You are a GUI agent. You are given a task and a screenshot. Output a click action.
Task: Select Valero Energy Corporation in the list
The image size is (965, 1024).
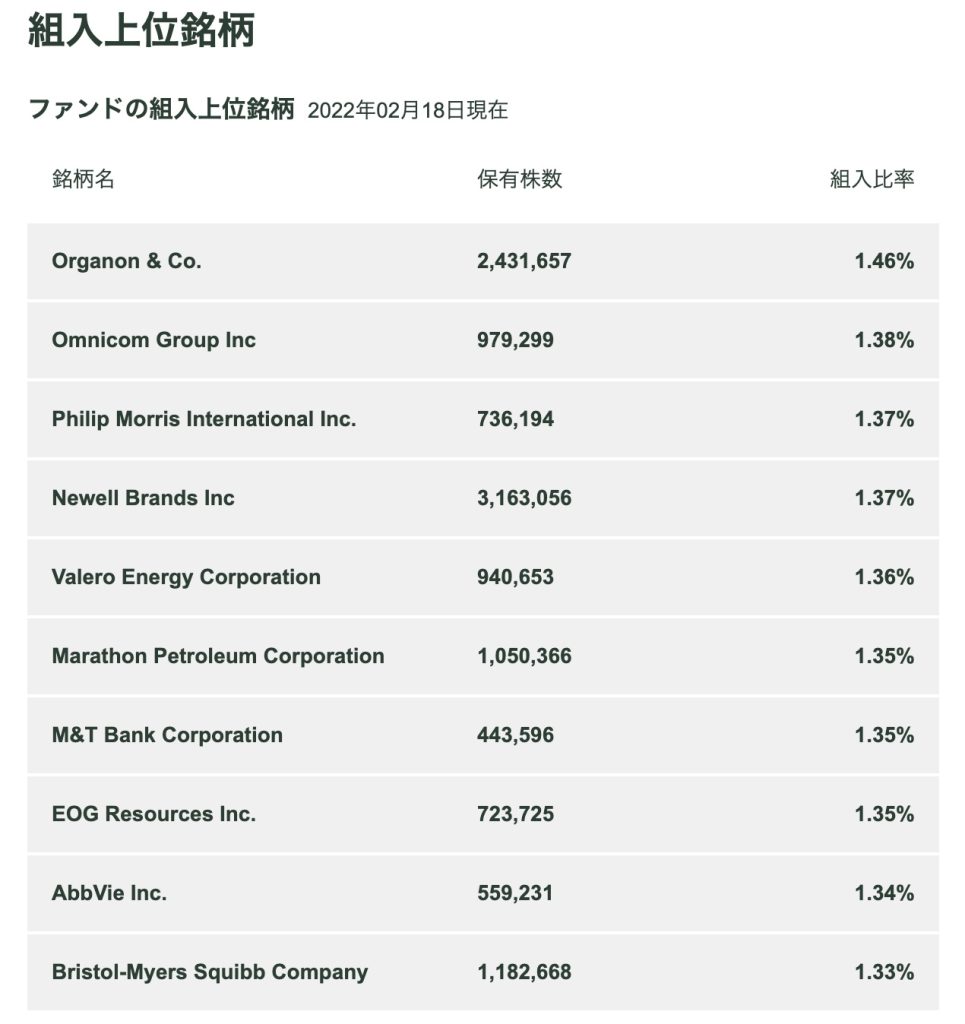point(186,577)
